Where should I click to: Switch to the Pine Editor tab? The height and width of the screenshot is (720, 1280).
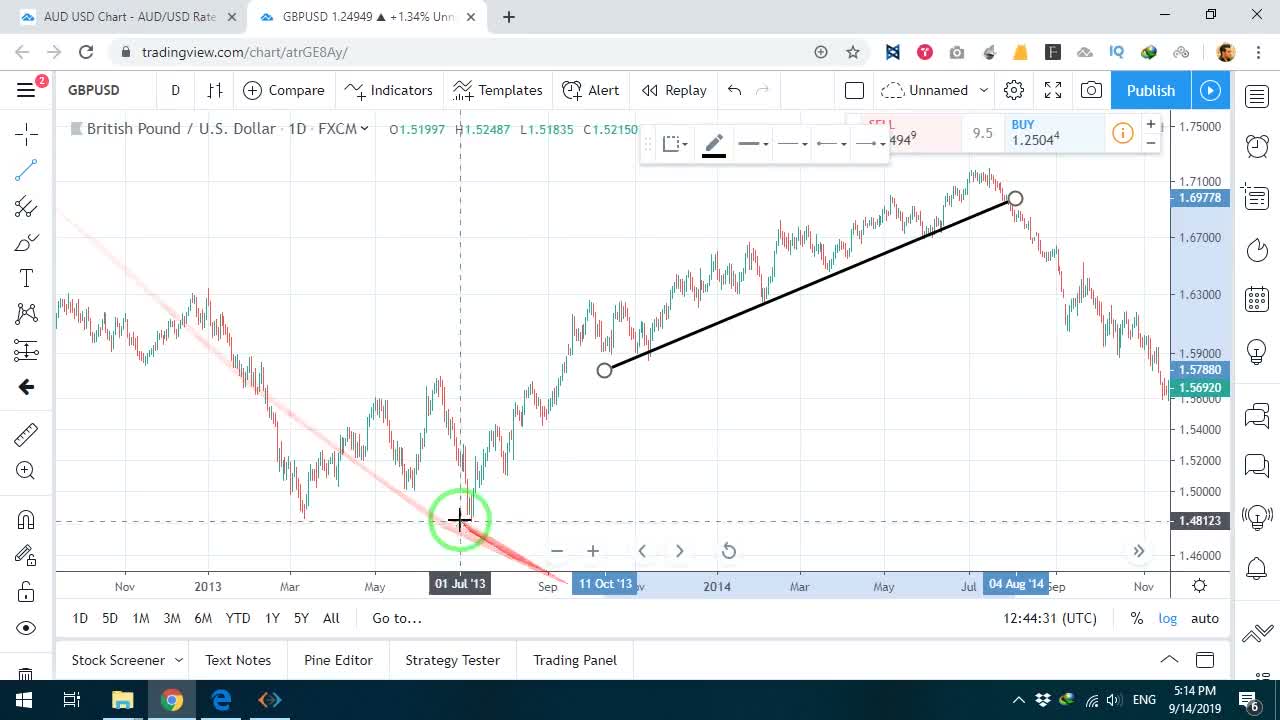click(338, 660)
